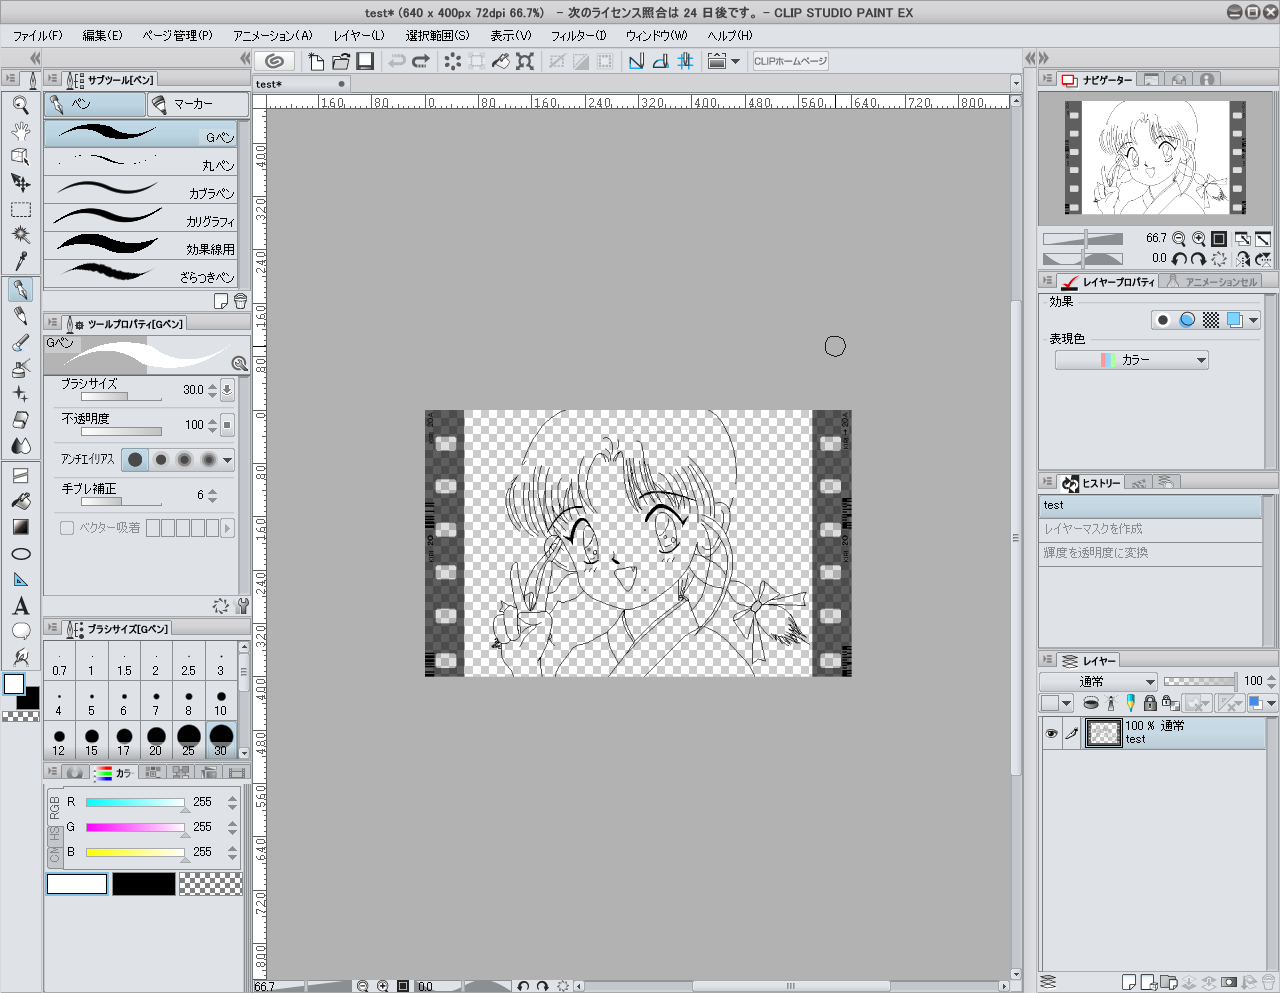Viewport: 1280px width, 993px height.
Task: Click the CLIPホームページ button
Action: pos(790,61)
